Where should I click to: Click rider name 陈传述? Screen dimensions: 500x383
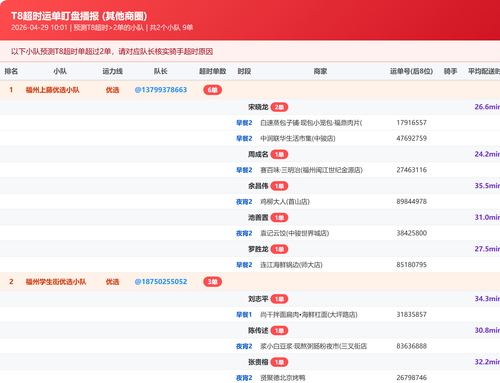tap(258, 331)
